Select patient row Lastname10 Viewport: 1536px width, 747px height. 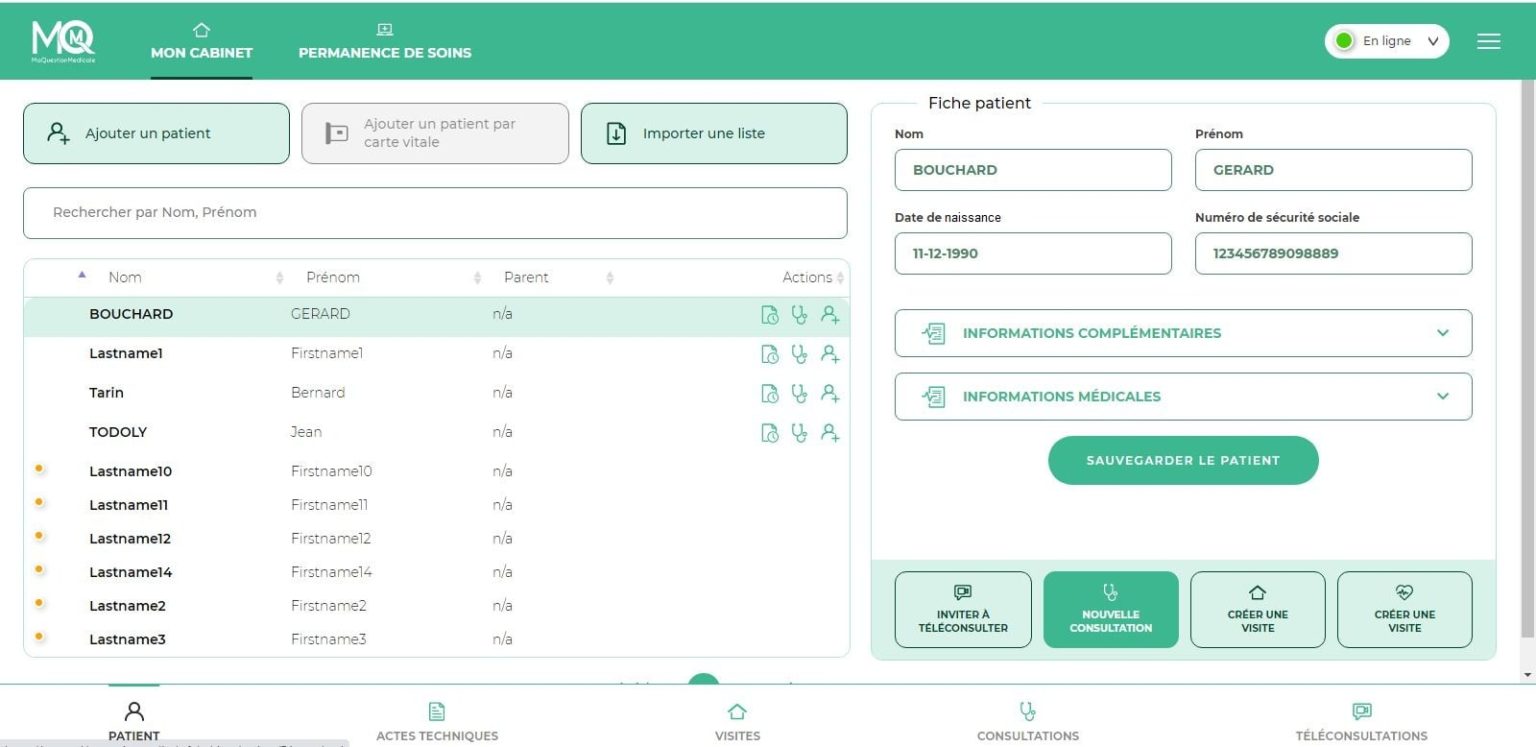pyautogui.click(x=436, y=471)
